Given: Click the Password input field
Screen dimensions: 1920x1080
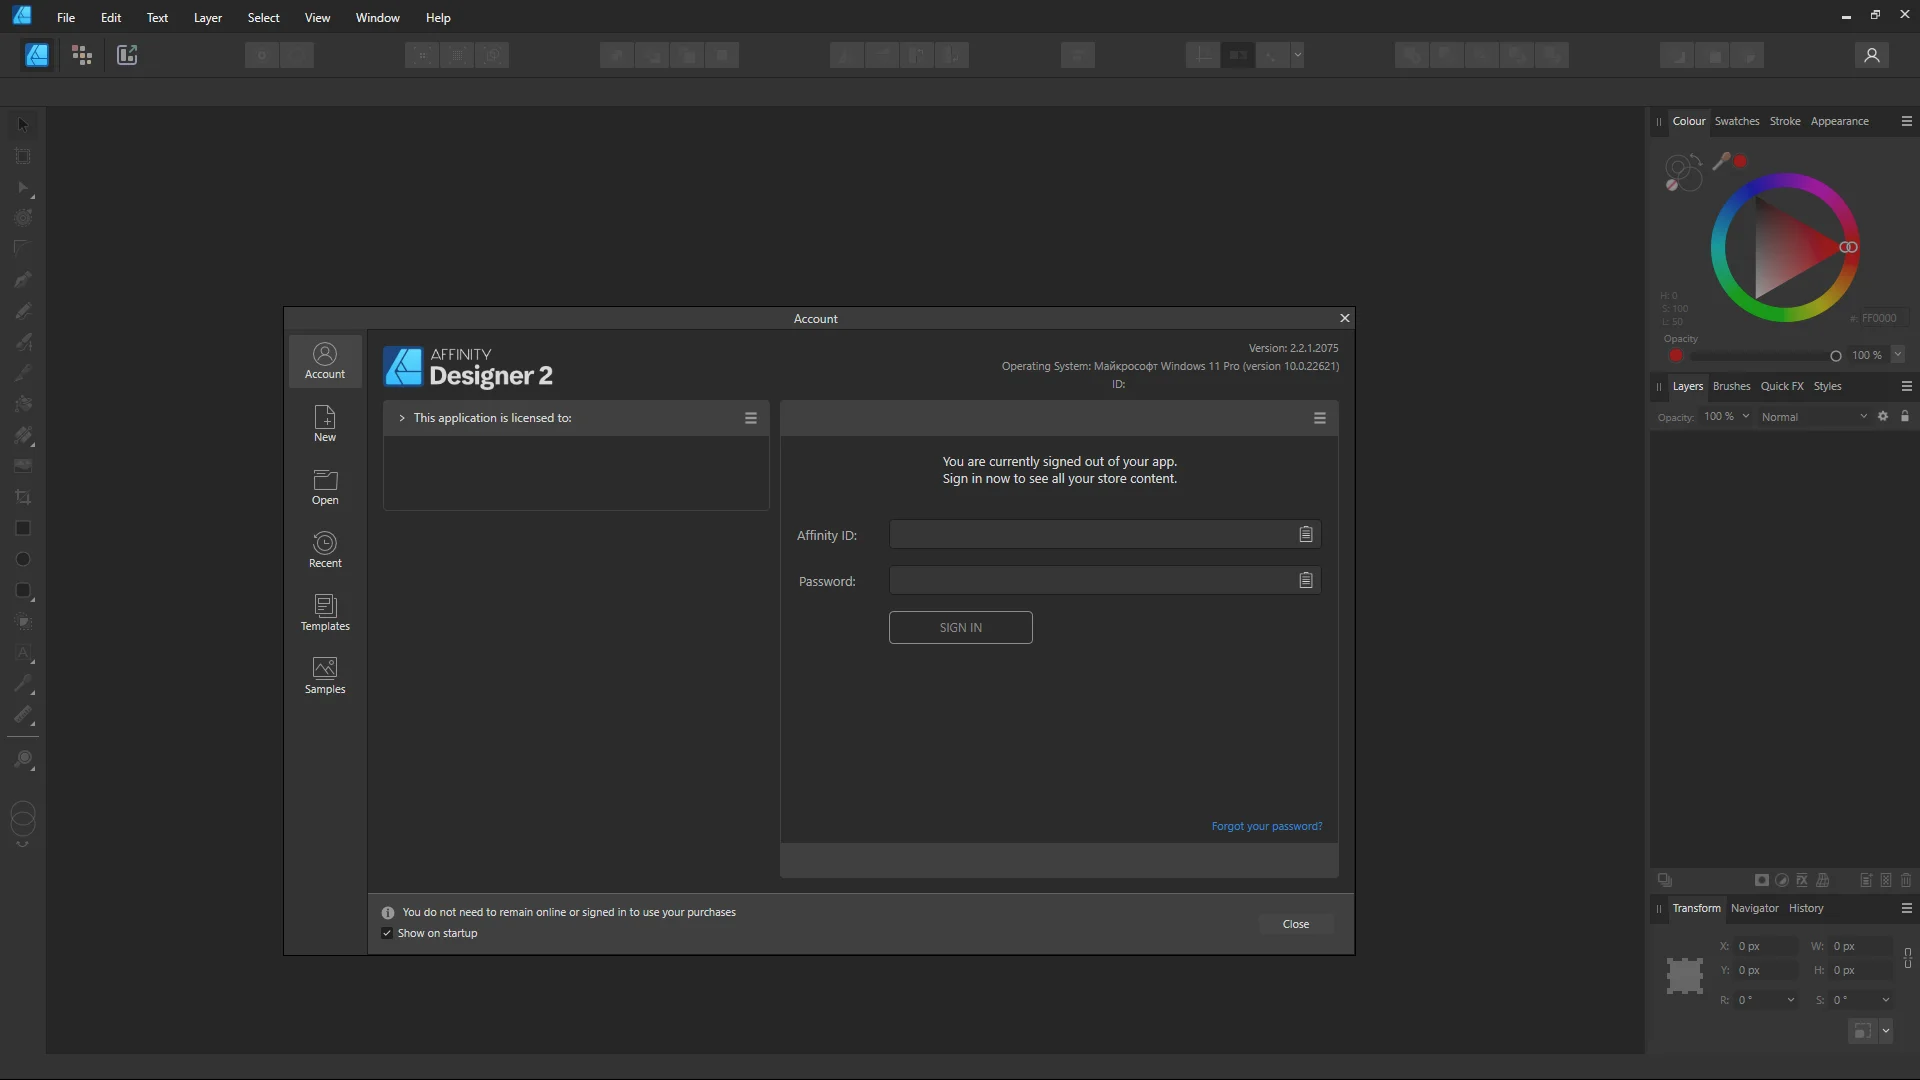Looking at the screenshot, I should coord(1090,581).
